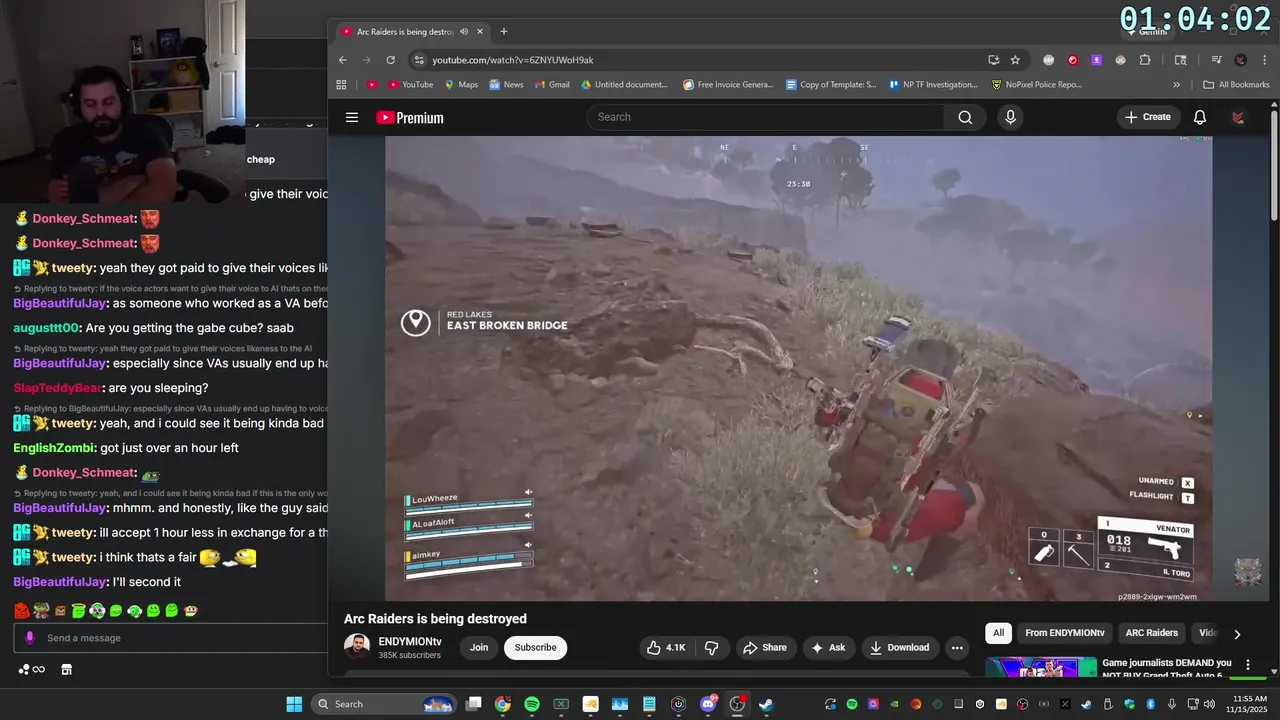The height and width of the screenshot is (720, 1280).
Task: Bookmark this page with the star
Action: click(x=1015, y=60)
